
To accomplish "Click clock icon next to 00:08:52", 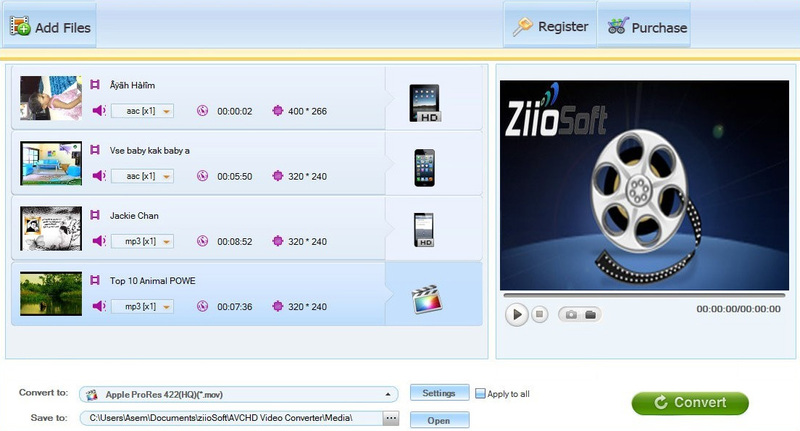I will coord(203,241).
